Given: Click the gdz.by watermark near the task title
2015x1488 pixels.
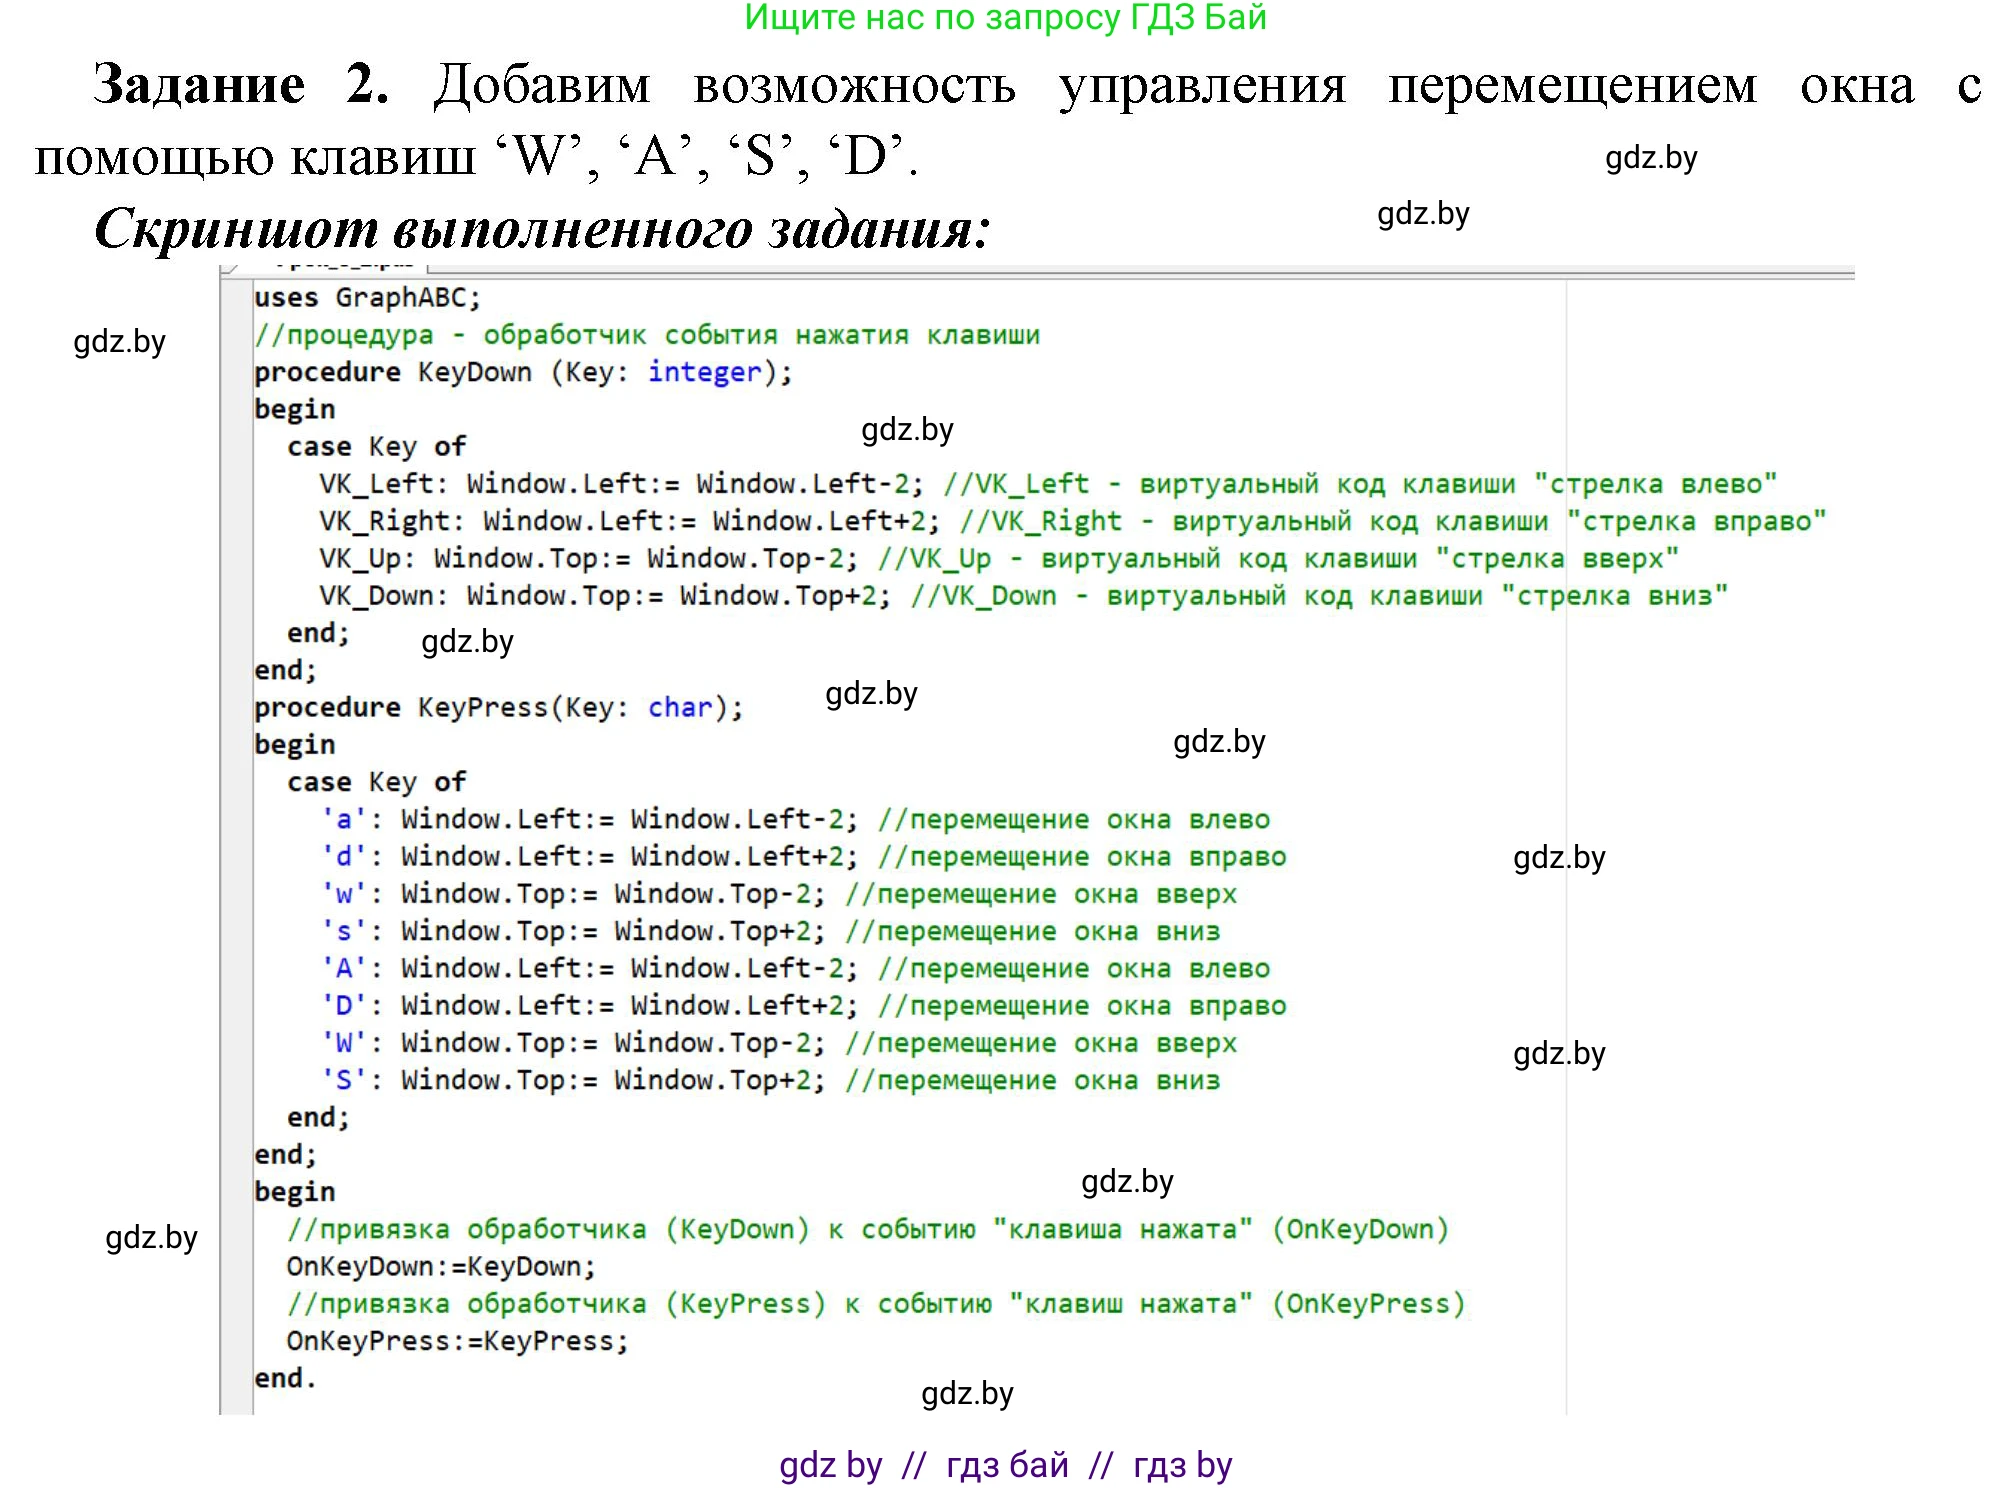Looking at the screenshot, I should click(1654, 157).
